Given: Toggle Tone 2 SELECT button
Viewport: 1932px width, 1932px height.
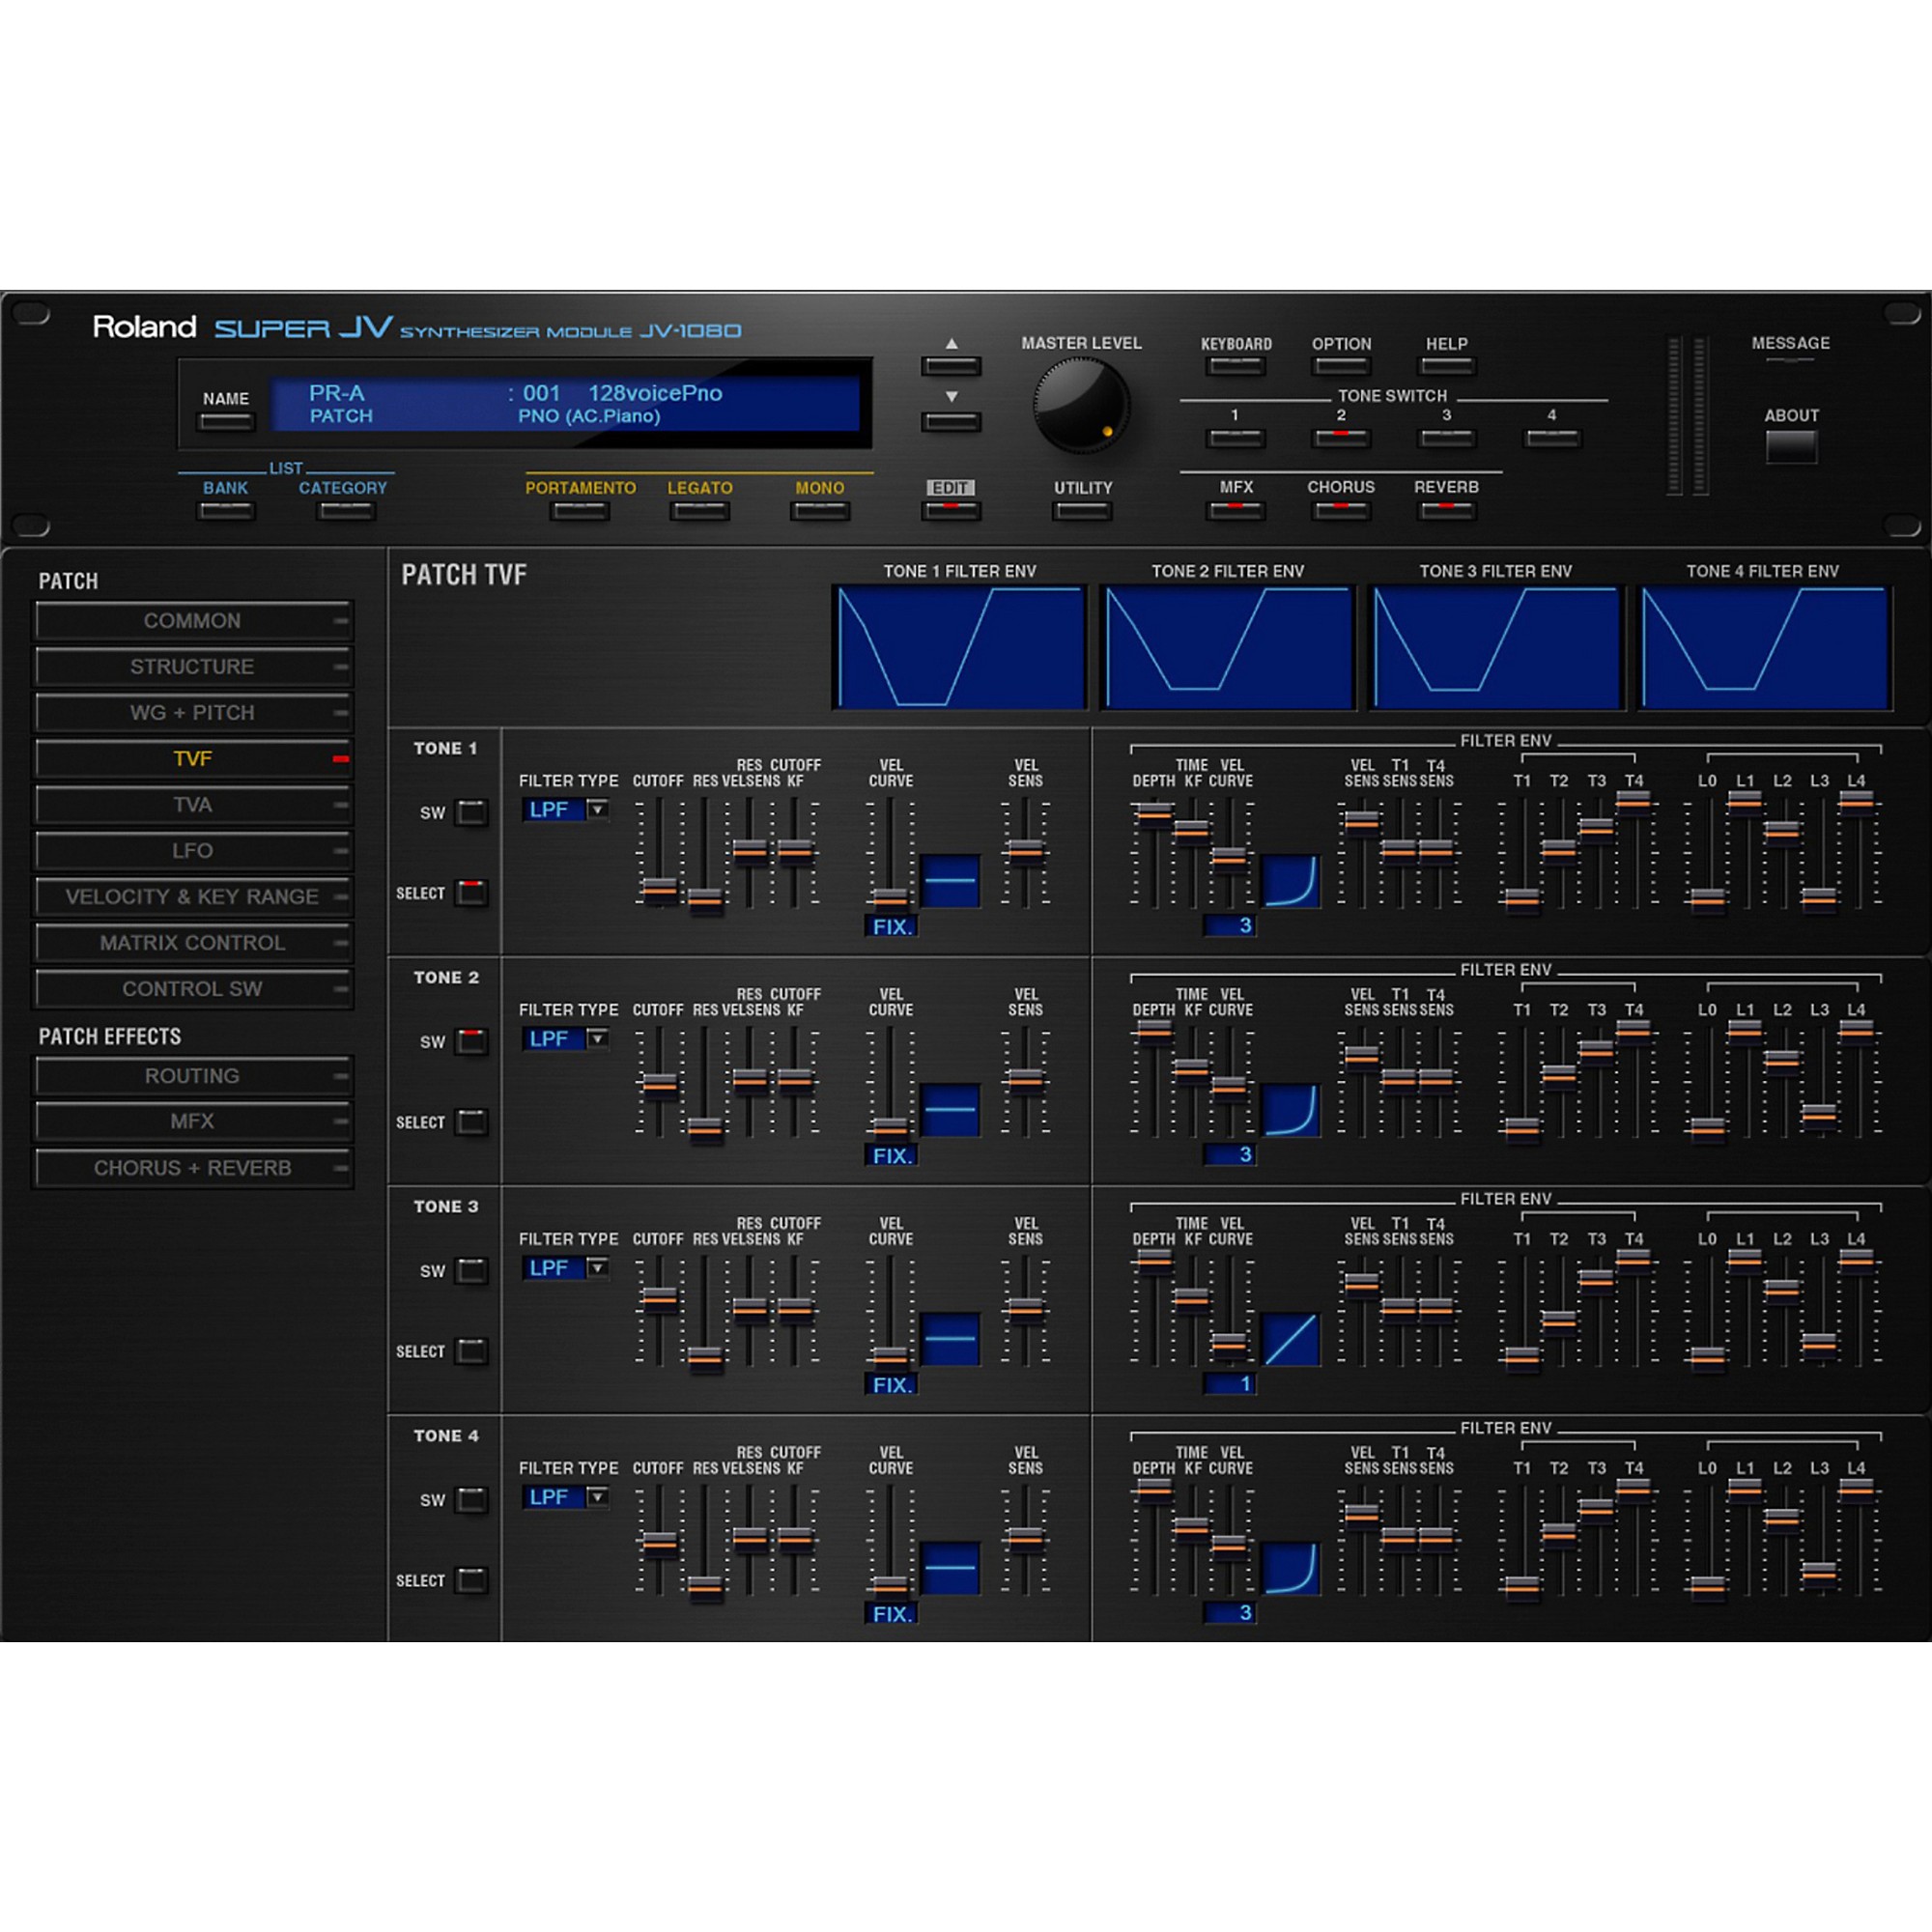Looking at the screenshot, I should point(471,1122).
